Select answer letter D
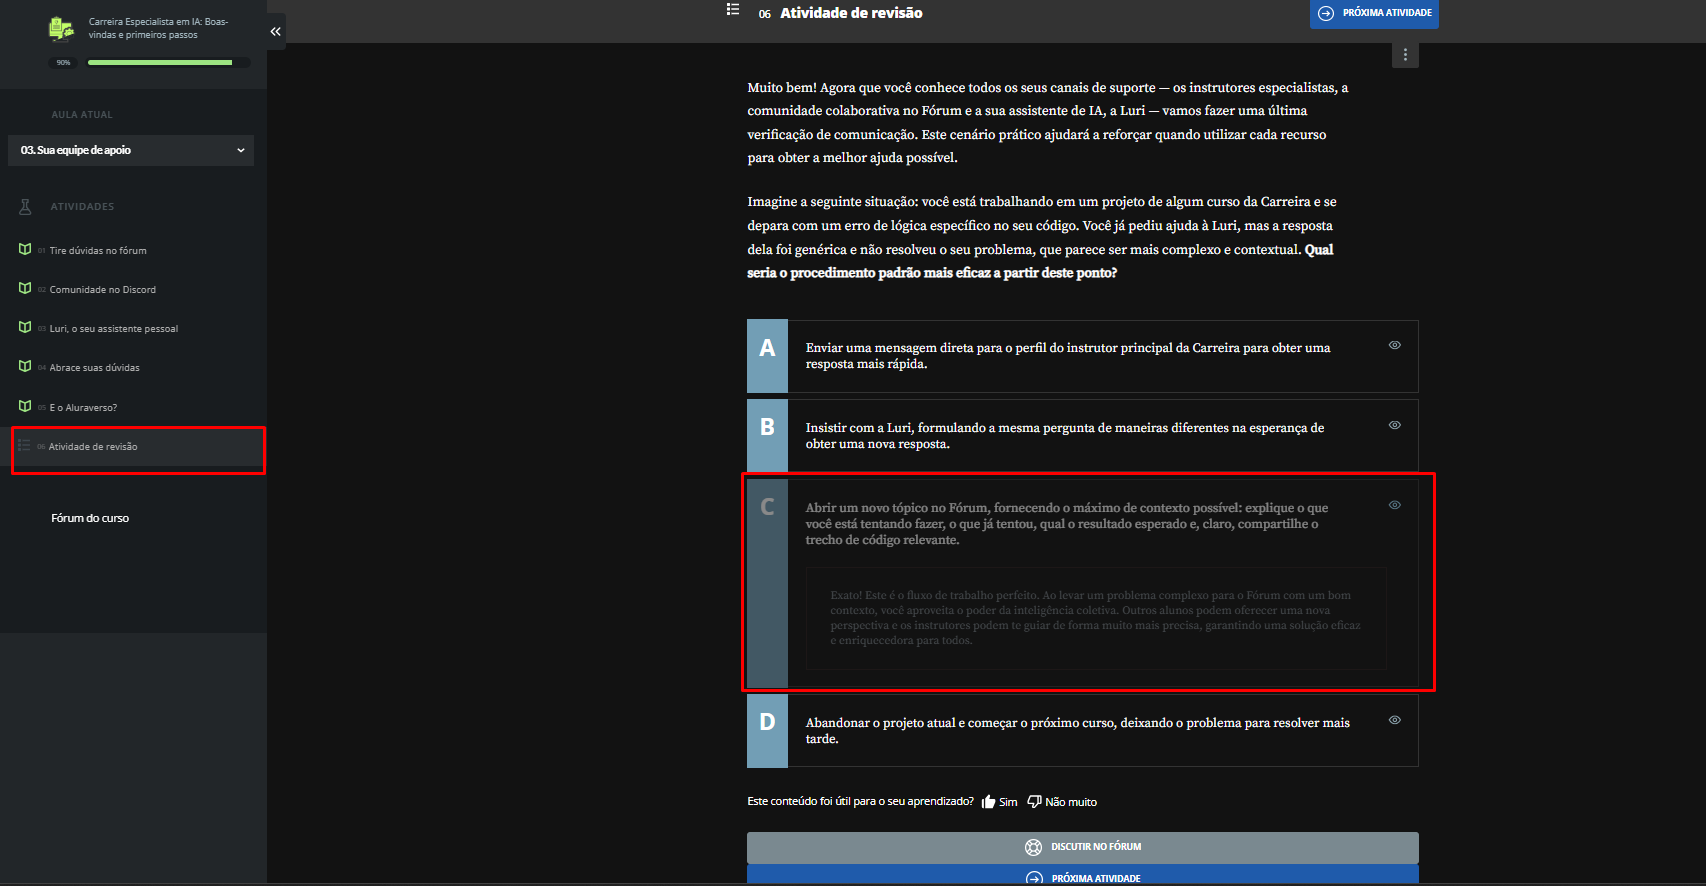This screenshot has height=886, width=1706. coord(767,731)
